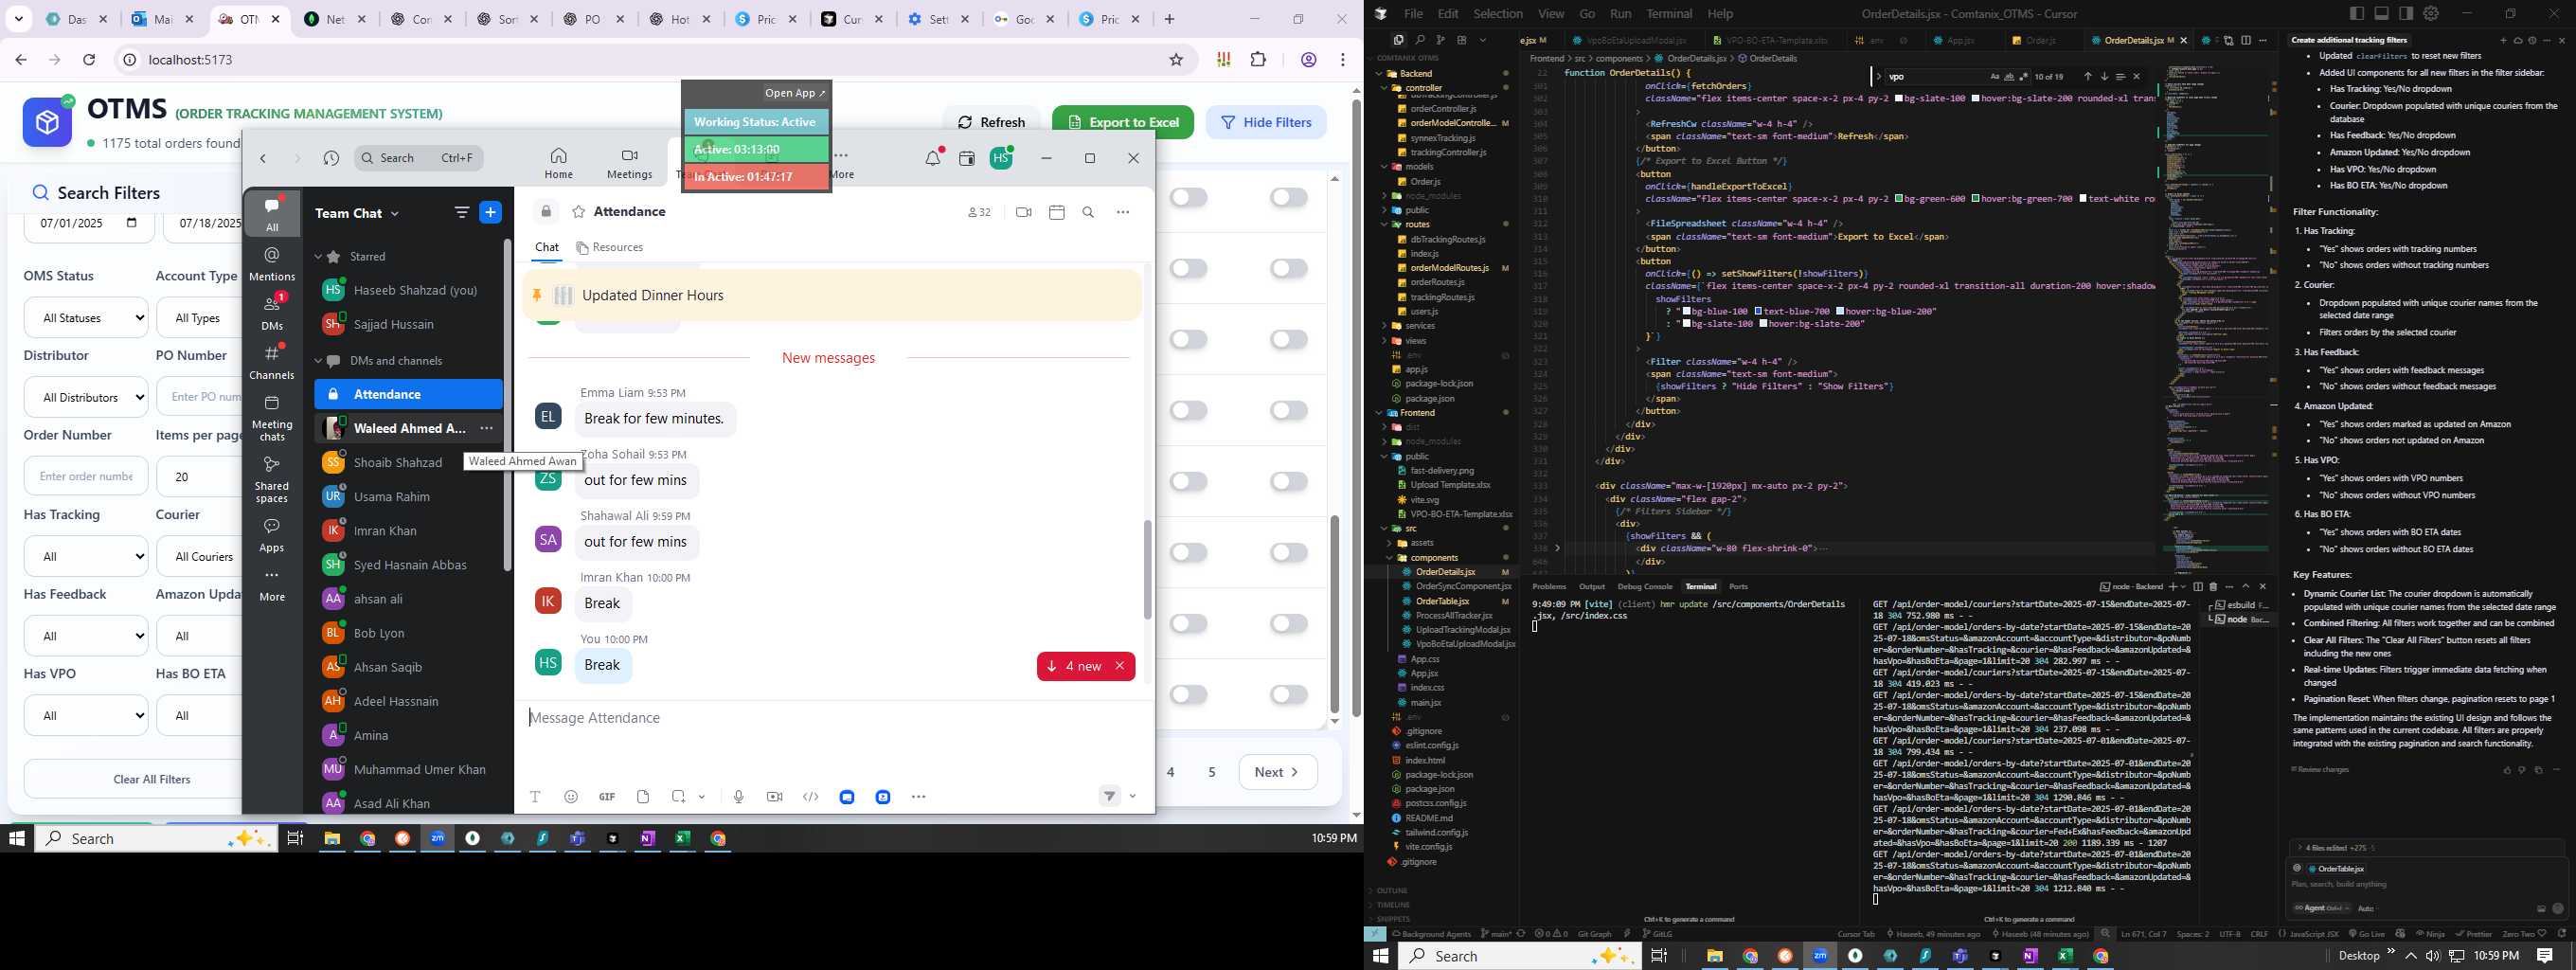Open Has Feedback filter dropdown
The image size is (2576, 970).
click(86, 636)
